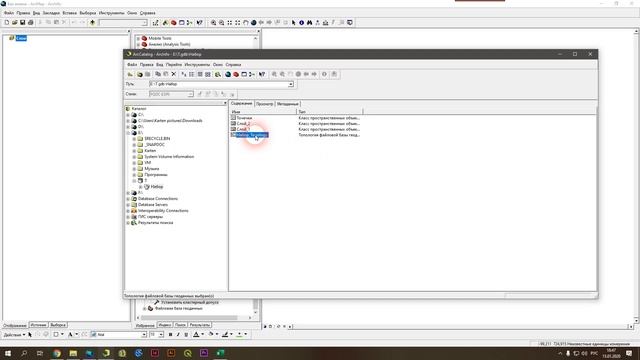This screenshot has width=640, height=360.
Task: Open ArcToolbox red icon in ArcMap toolbar
Action: click(x=173, y=23)
